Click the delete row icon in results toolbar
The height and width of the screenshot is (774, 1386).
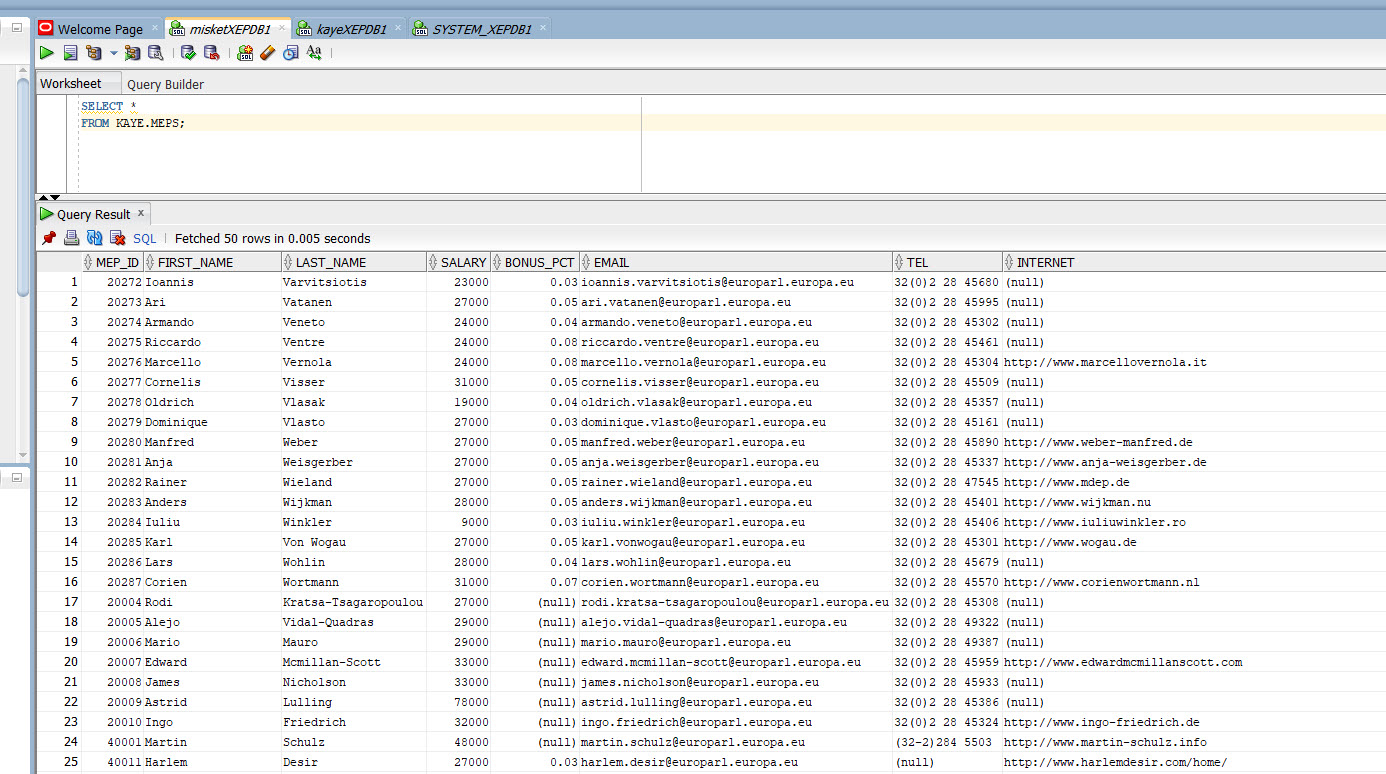[x=118, y=238]
